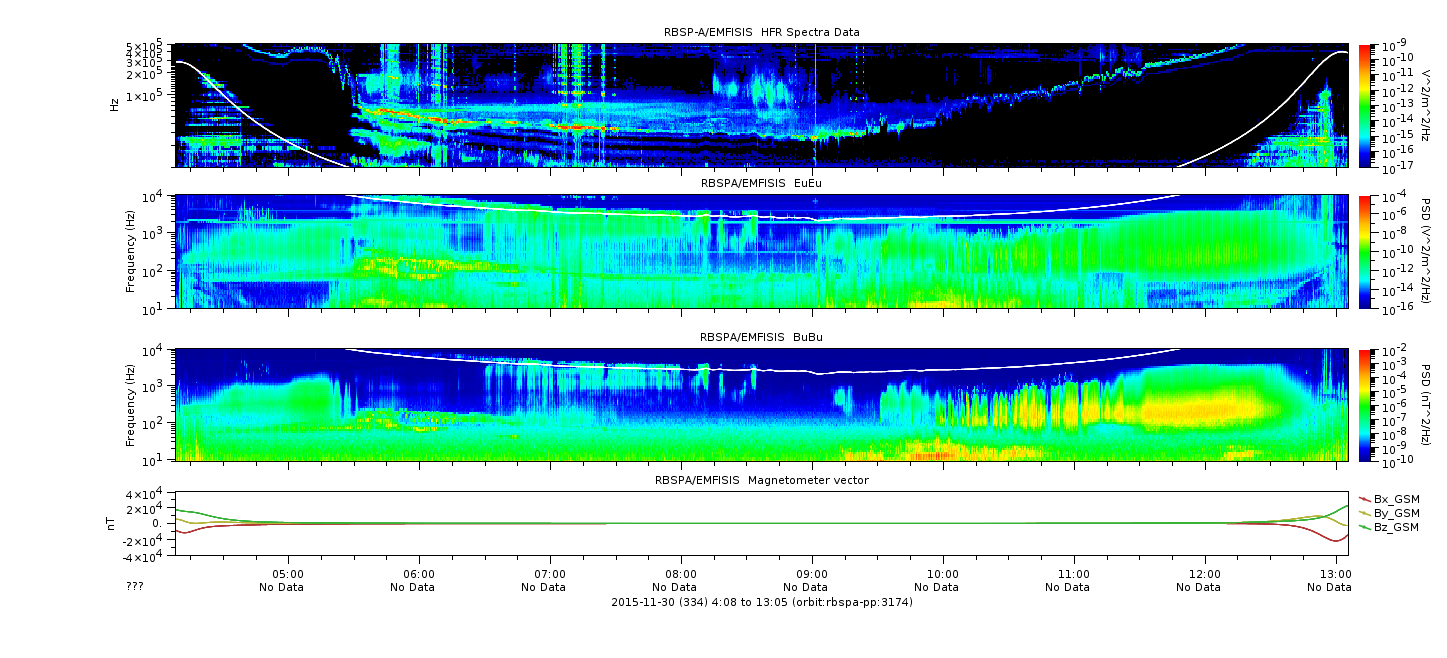Click the ??? label at bottom left
The height and width of the screenshot is (658, 1447).
pos(135,587)
